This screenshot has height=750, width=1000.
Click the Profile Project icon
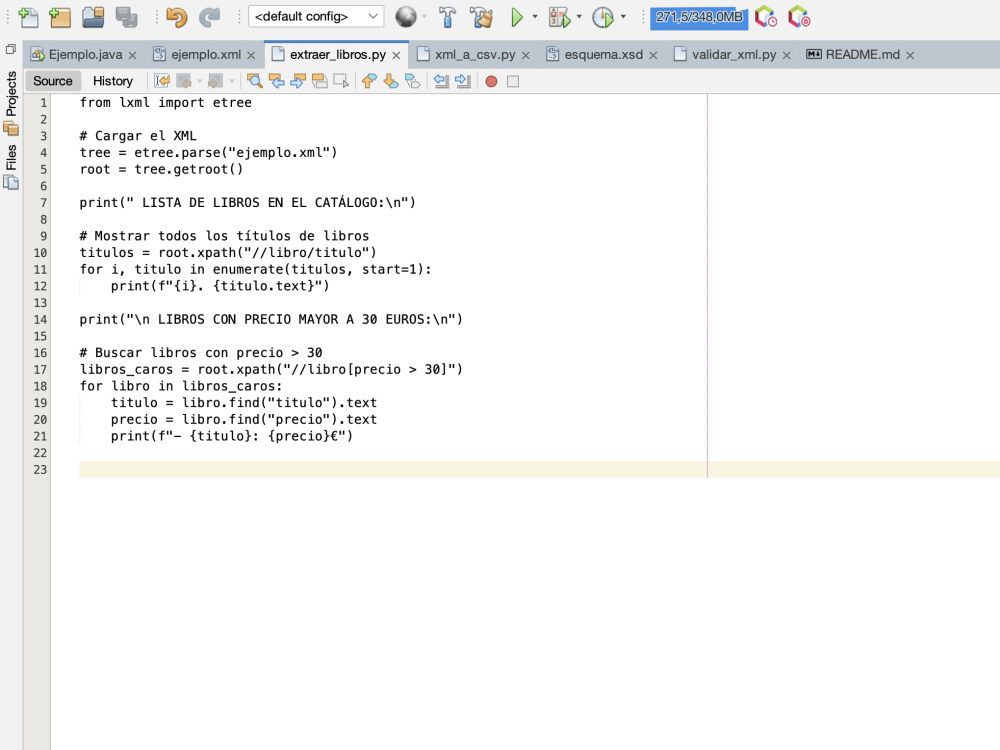tap(603, 17)
